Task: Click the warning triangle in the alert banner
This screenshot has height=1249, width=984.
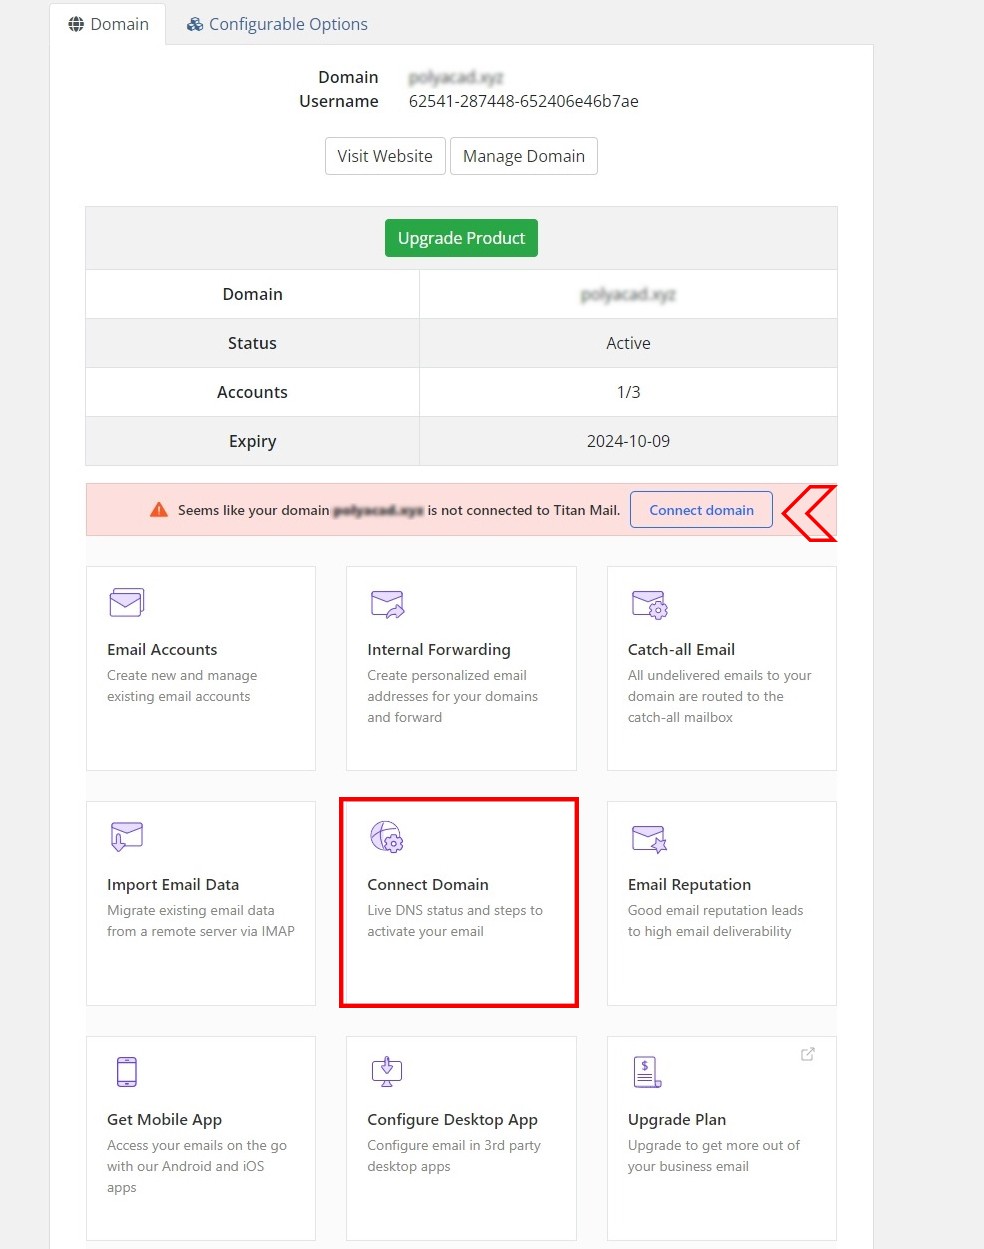Action: pos(158,509)
